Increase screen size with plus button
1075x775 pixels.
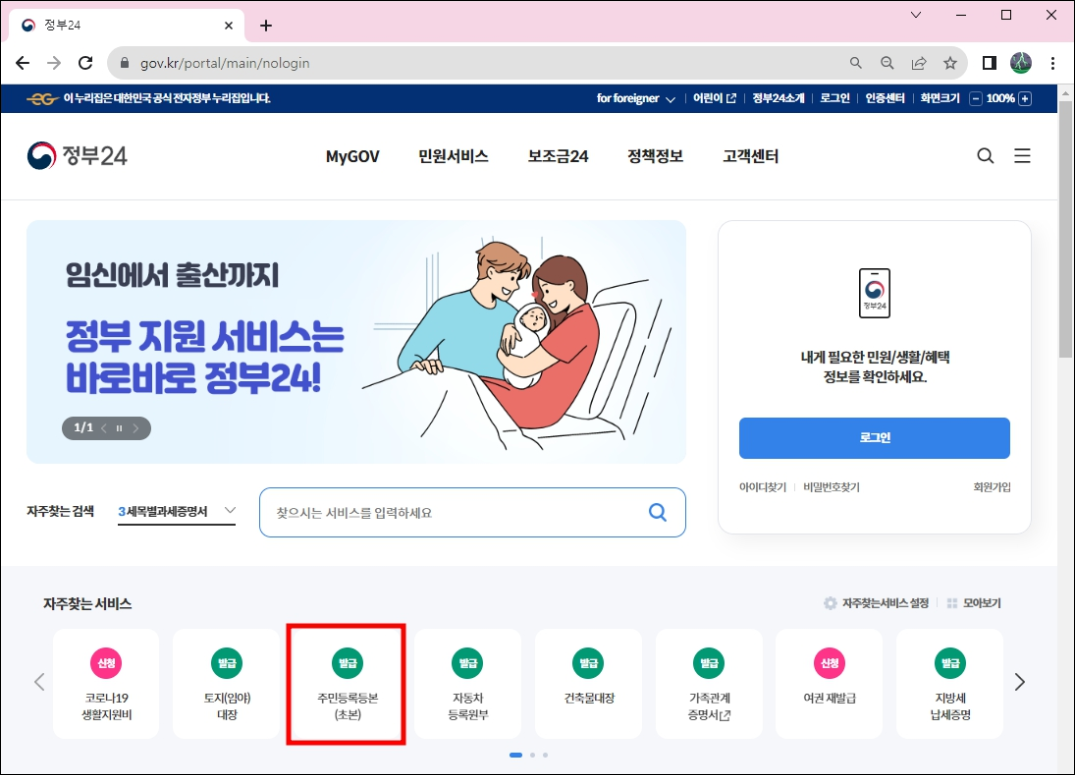1025,99
